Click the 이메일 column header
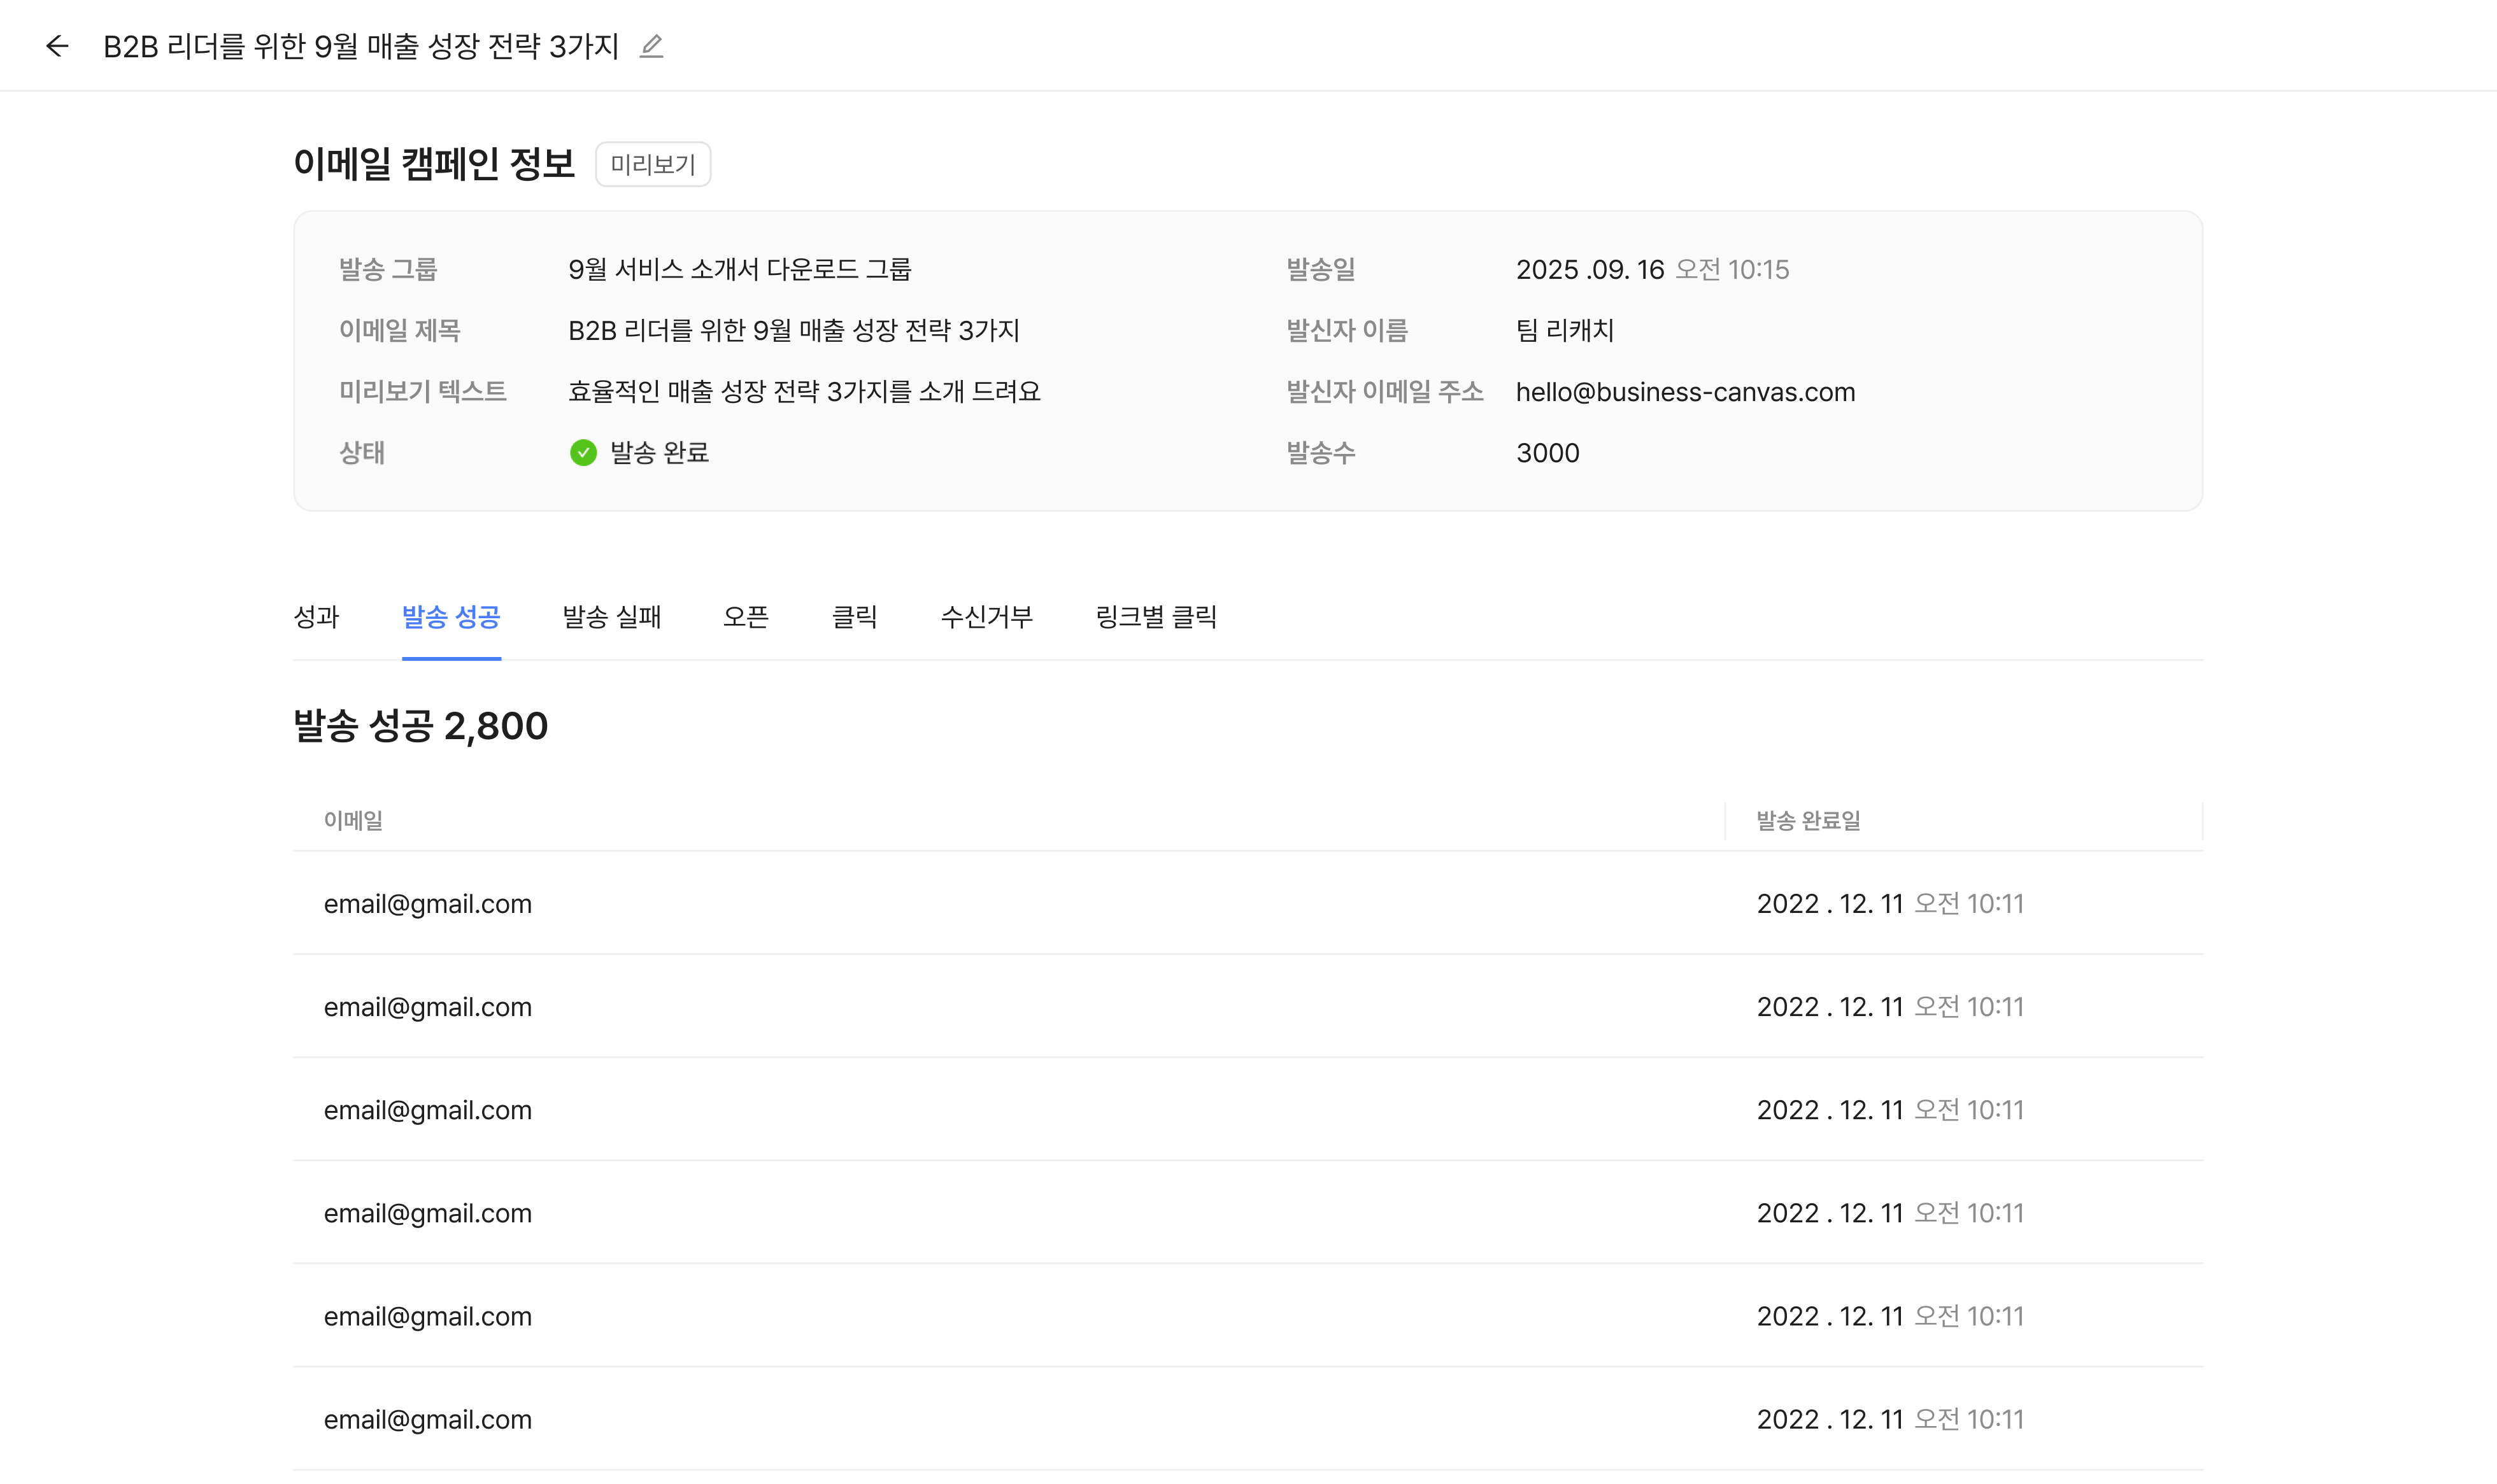 coord(353,821)
